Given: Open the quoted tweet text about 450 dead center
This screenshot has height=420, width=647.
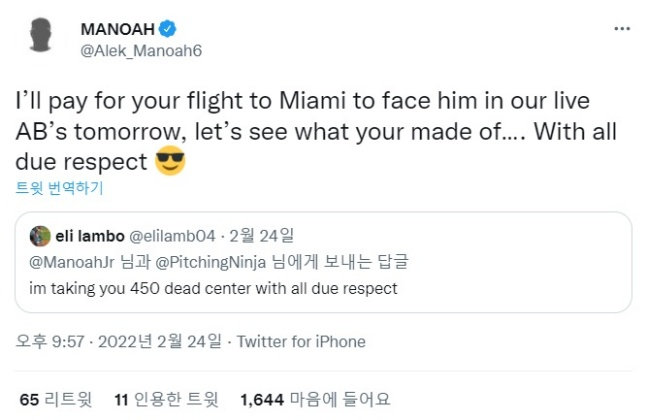Looking at the screenshot, I should (x=214, y=288).
